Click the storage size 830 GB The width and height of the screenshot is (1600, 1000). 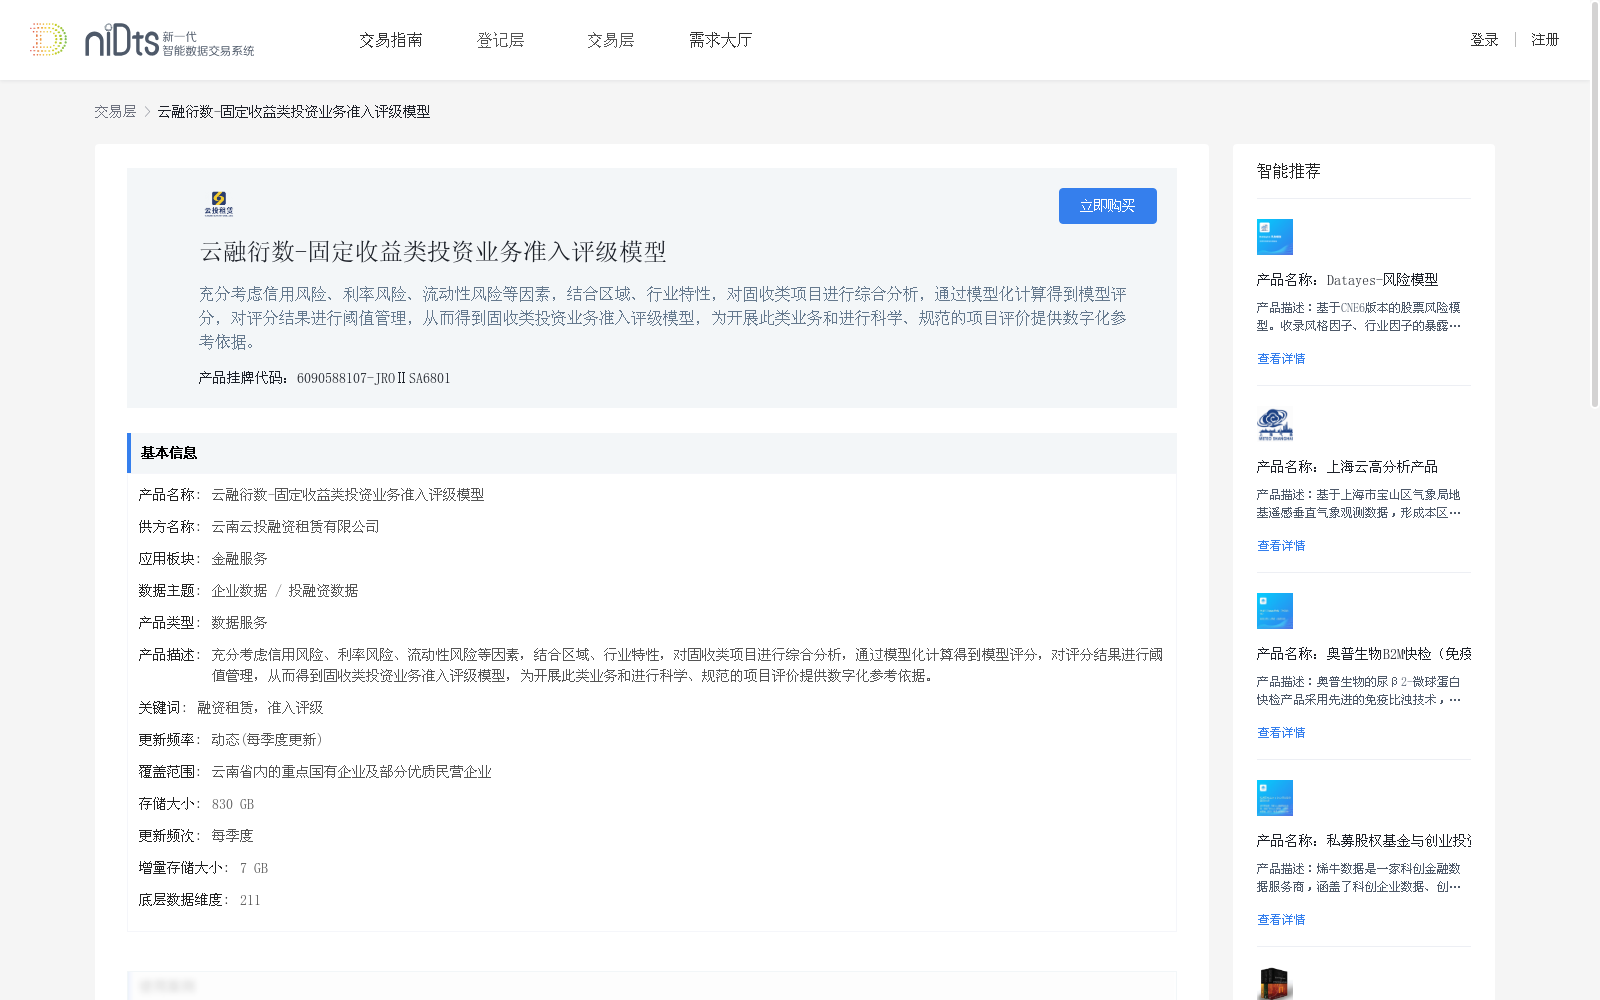pos(233,804)
